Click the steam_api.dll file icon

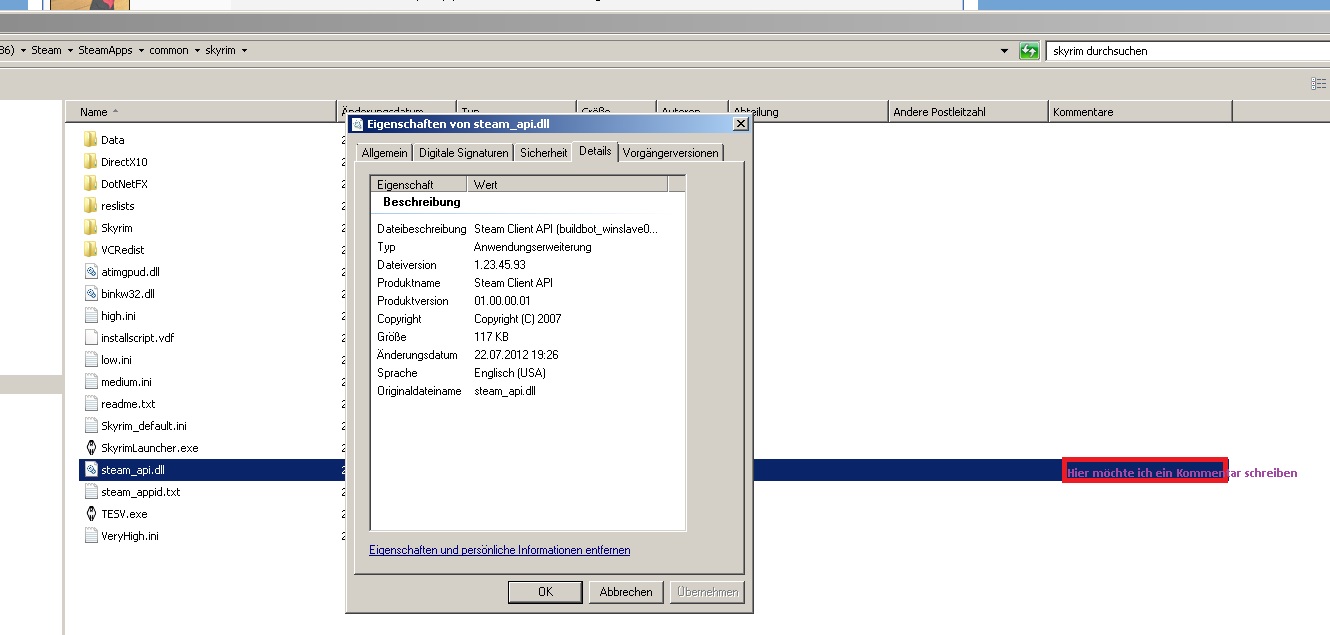pyautogui.click(x=90, y=469)
